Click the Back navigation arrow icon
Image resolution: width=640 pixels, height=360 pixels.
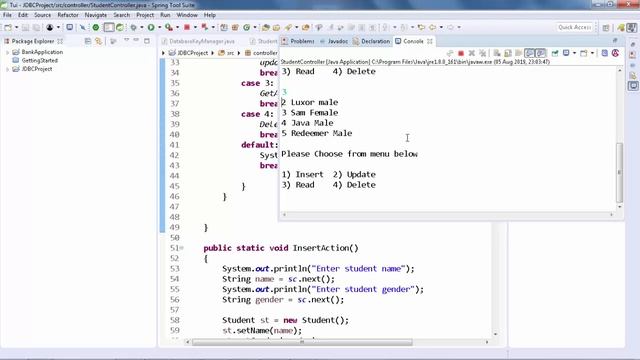tap(432, 27)
